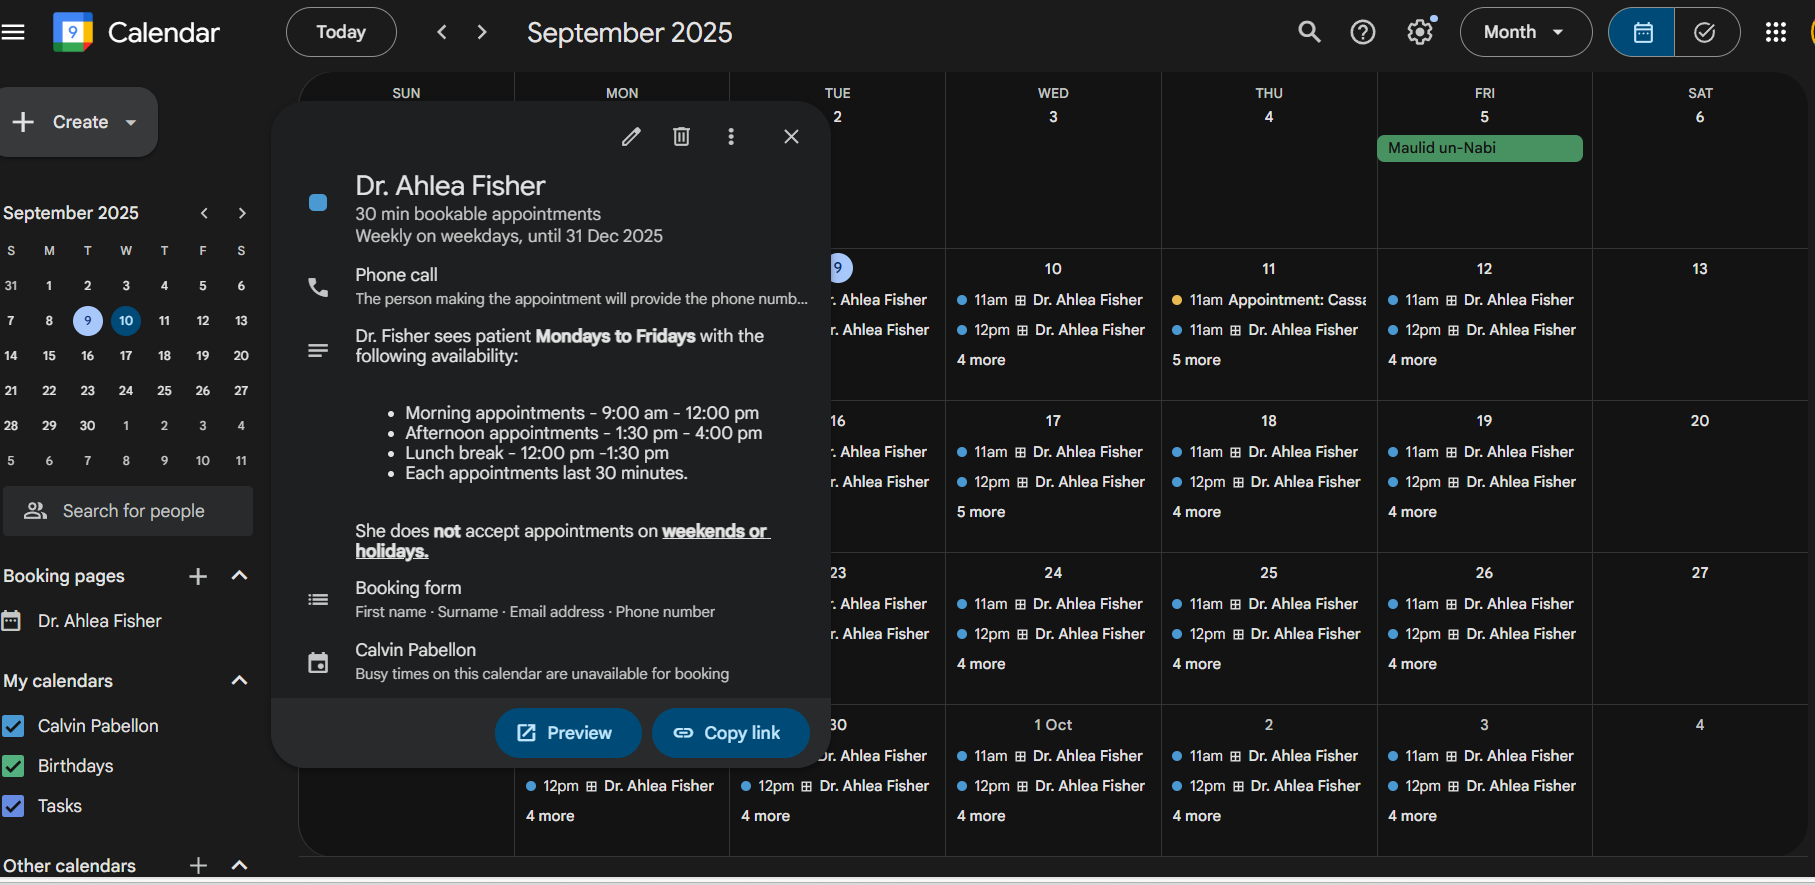This screenshot has height=885, width=1815.
Task: Type in Search for people field
Action: pos(134,511)
